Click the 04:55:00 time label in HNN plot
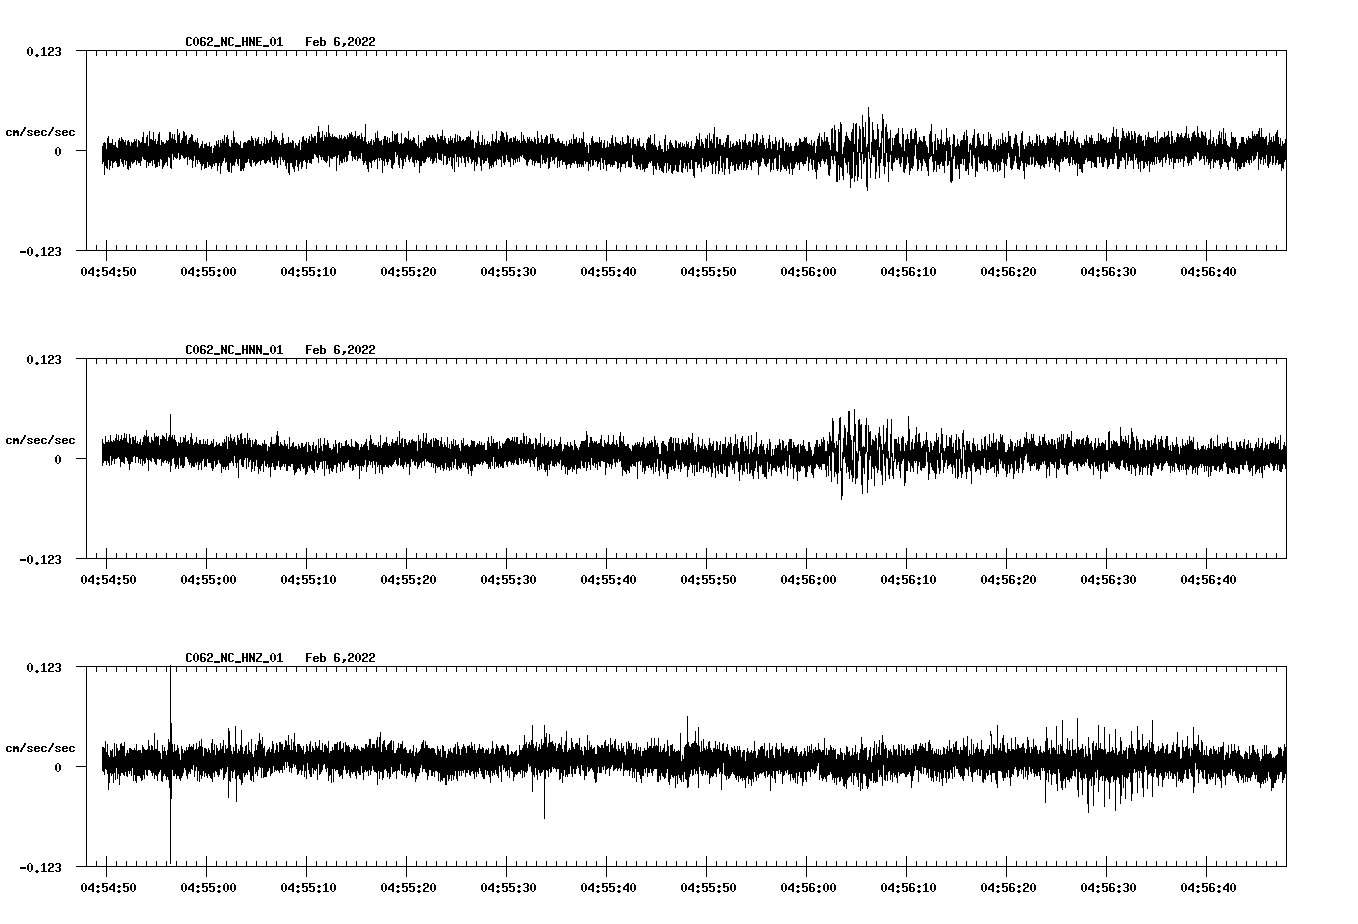This screenshot has height=924, width=1358. tap(208, 579)
